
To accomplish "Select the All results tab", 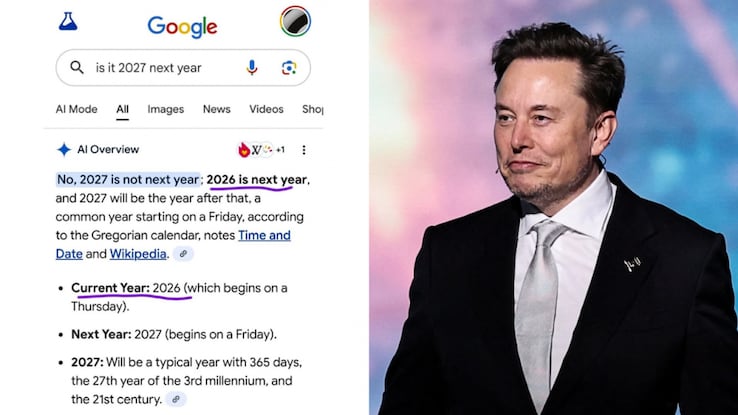I will coord(122,109).
